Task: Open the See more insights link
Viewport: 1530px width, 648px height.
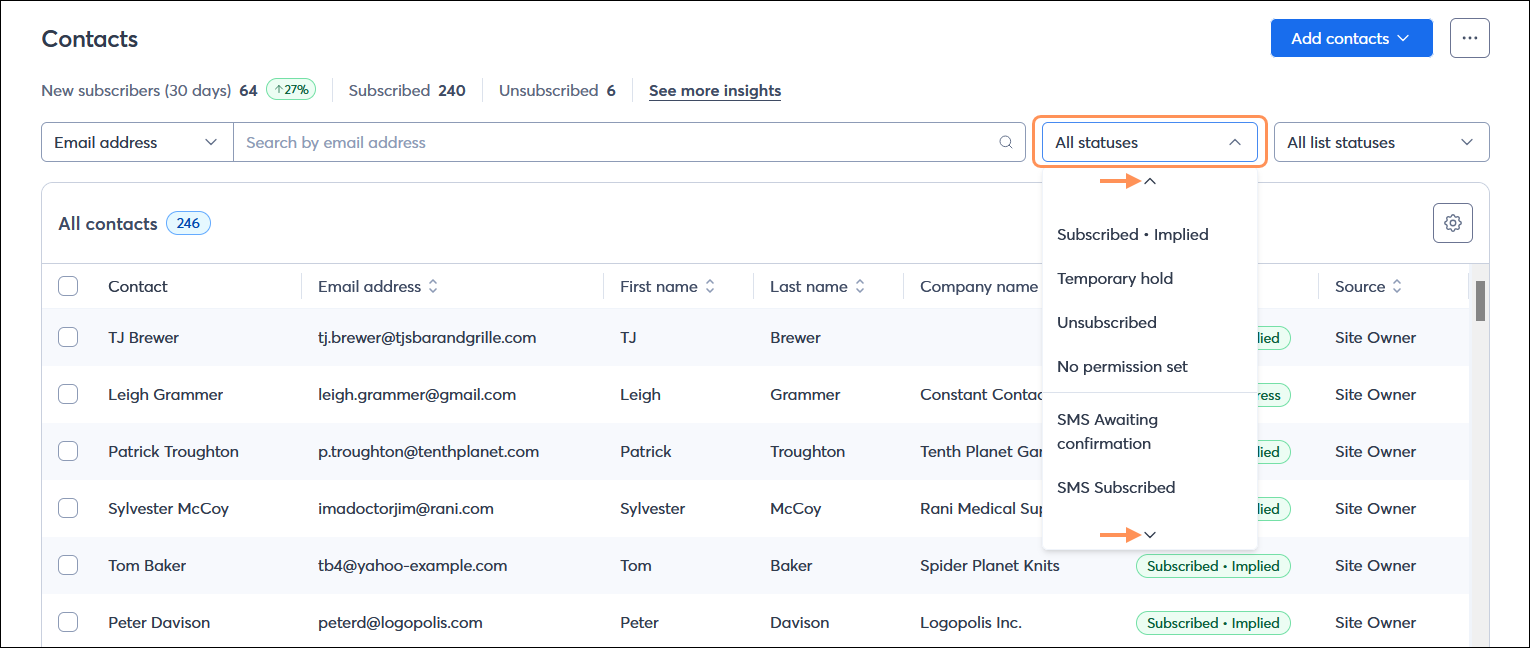Action: point(715,90)
